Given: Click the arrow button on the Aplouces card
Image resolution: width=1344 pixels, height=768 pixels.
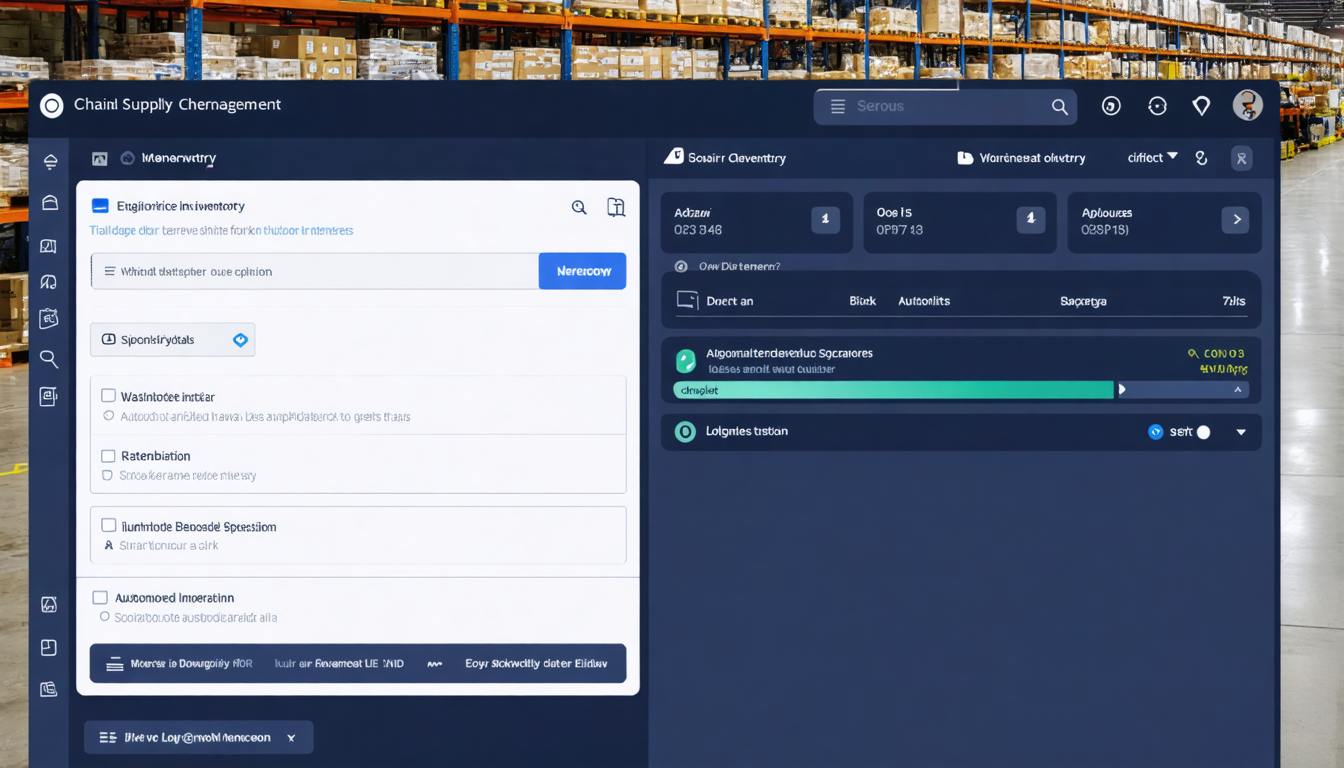Looking at the screenshot, I should click(1235, 219).
